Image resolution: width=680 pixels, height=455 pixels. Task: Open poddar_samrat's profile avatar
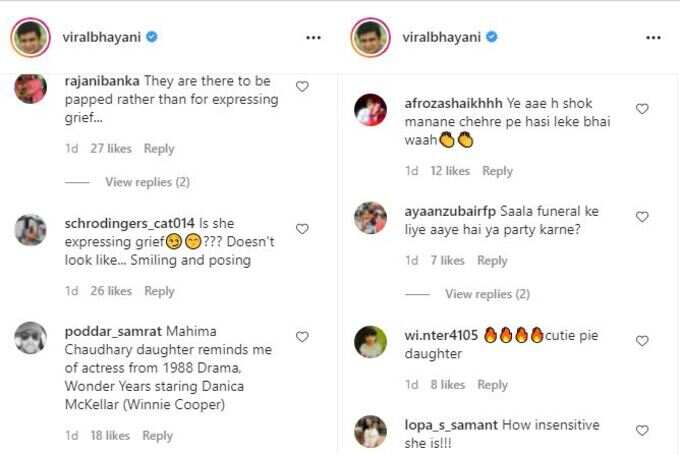click(30, 338)
